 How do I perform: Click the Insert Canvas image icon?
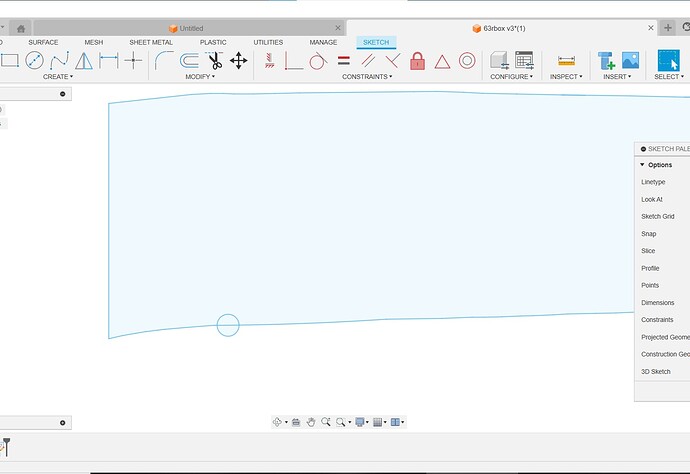click(630, 60)
